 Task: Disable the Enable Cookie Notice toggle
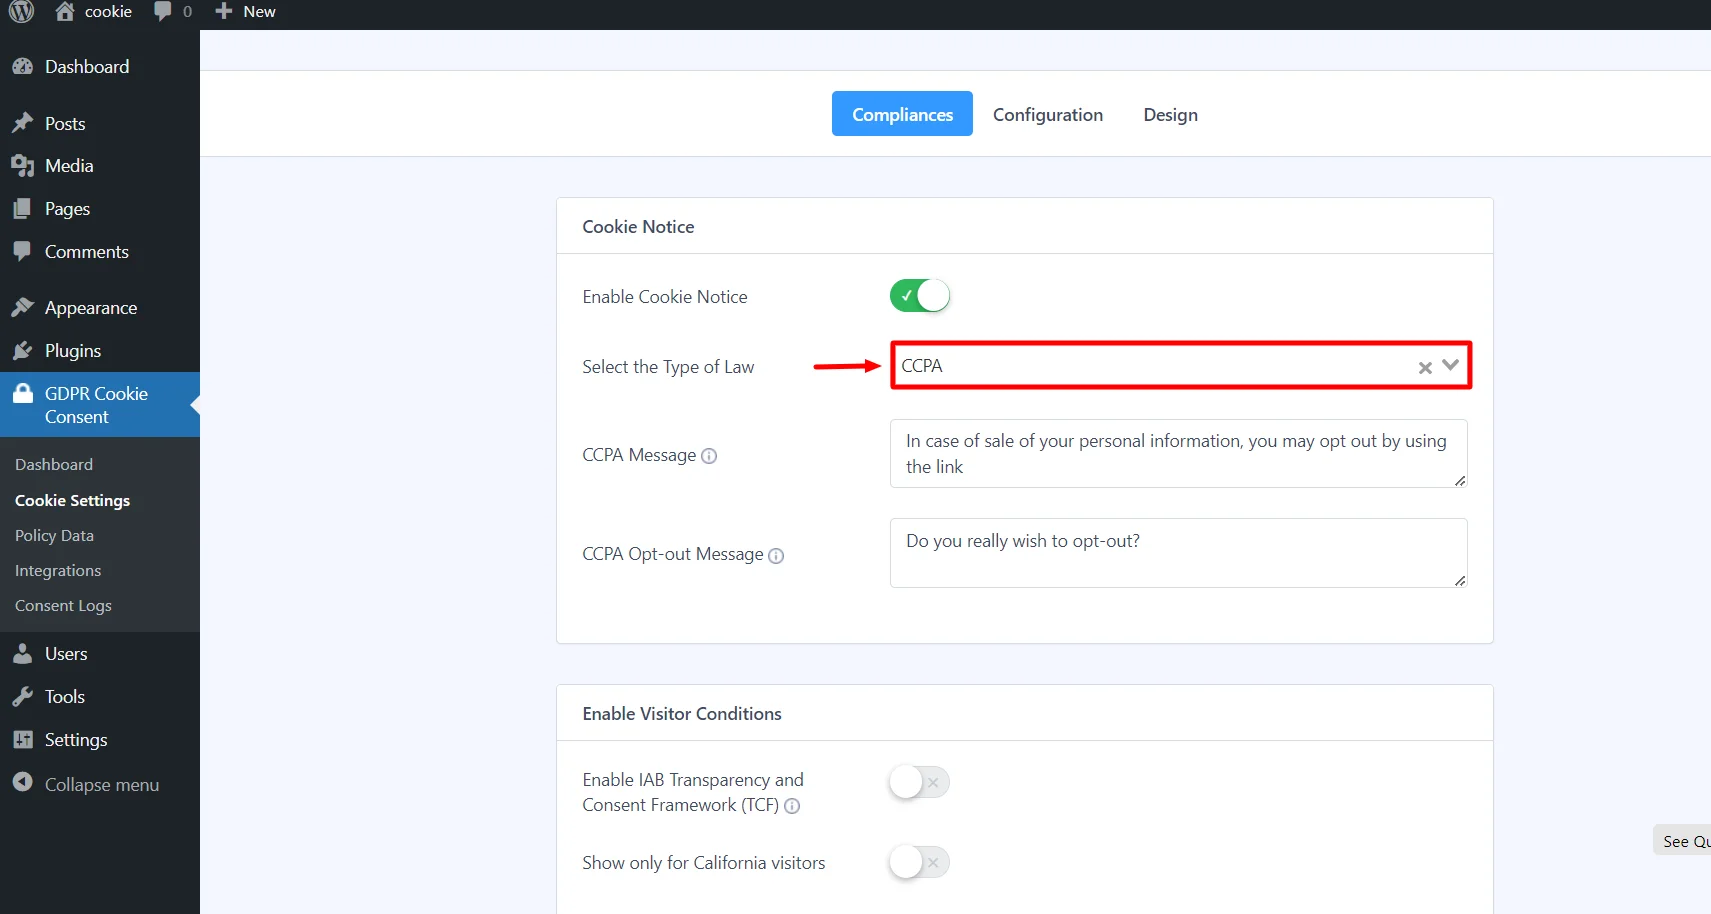coord(919,296)
